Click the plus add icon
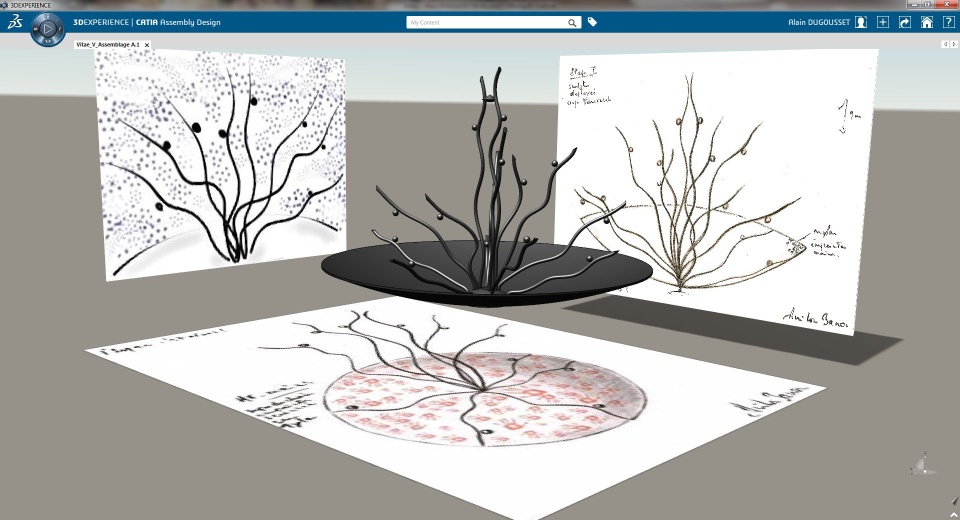The height and width of the screenshot is (520, 960). point(883,22)
